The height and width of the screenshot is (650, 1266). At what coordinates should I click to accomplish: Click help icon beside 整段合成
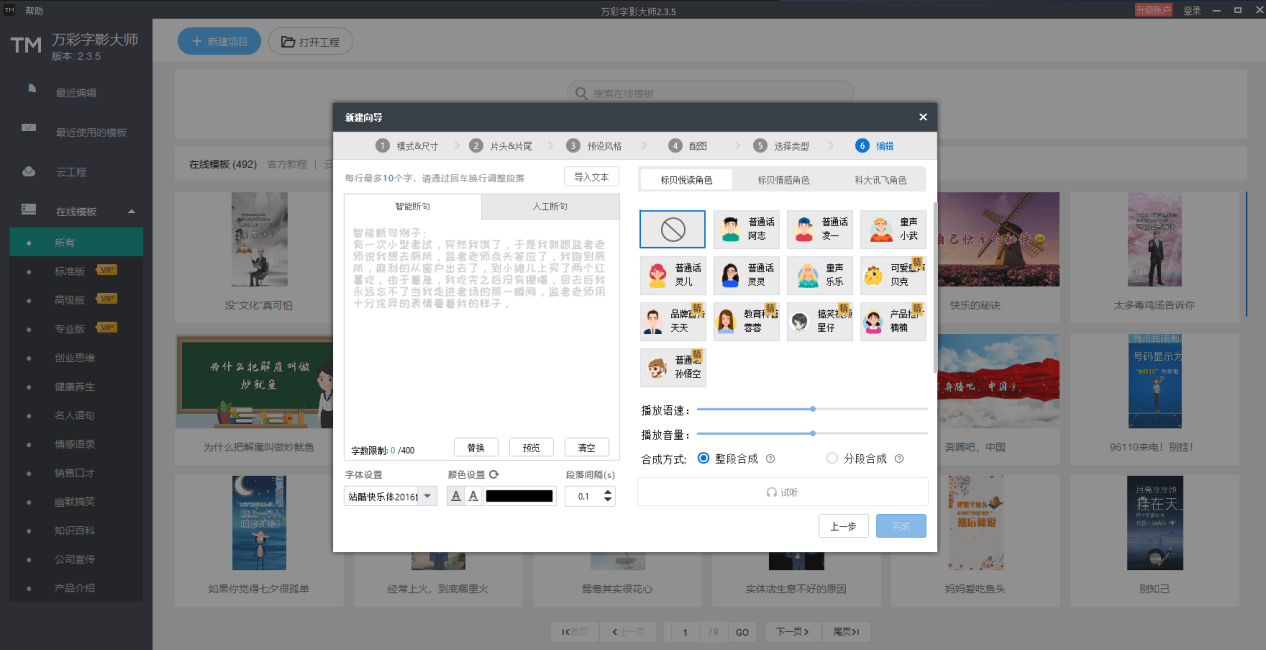(770, 459)
